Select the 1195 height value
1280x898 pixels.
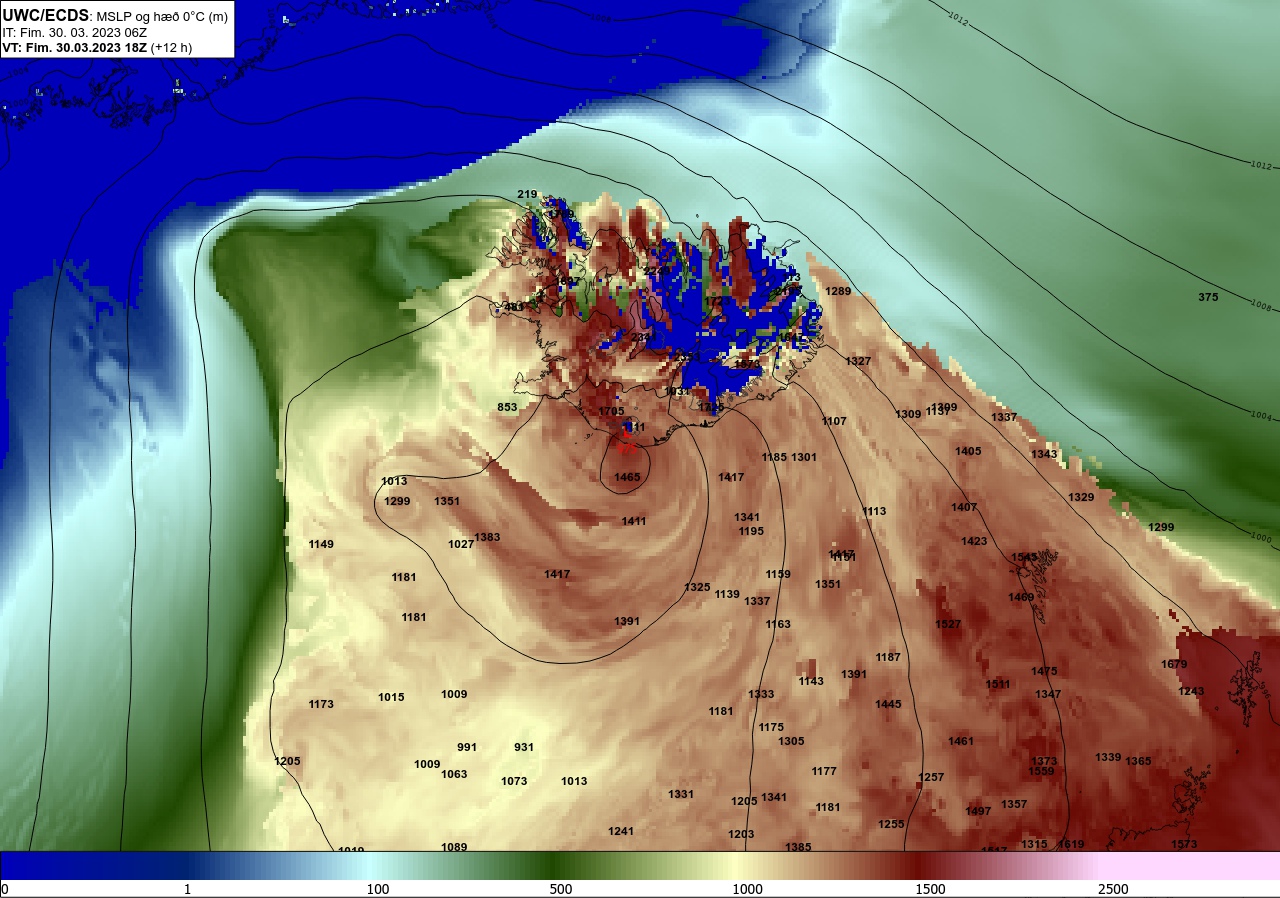751,531
